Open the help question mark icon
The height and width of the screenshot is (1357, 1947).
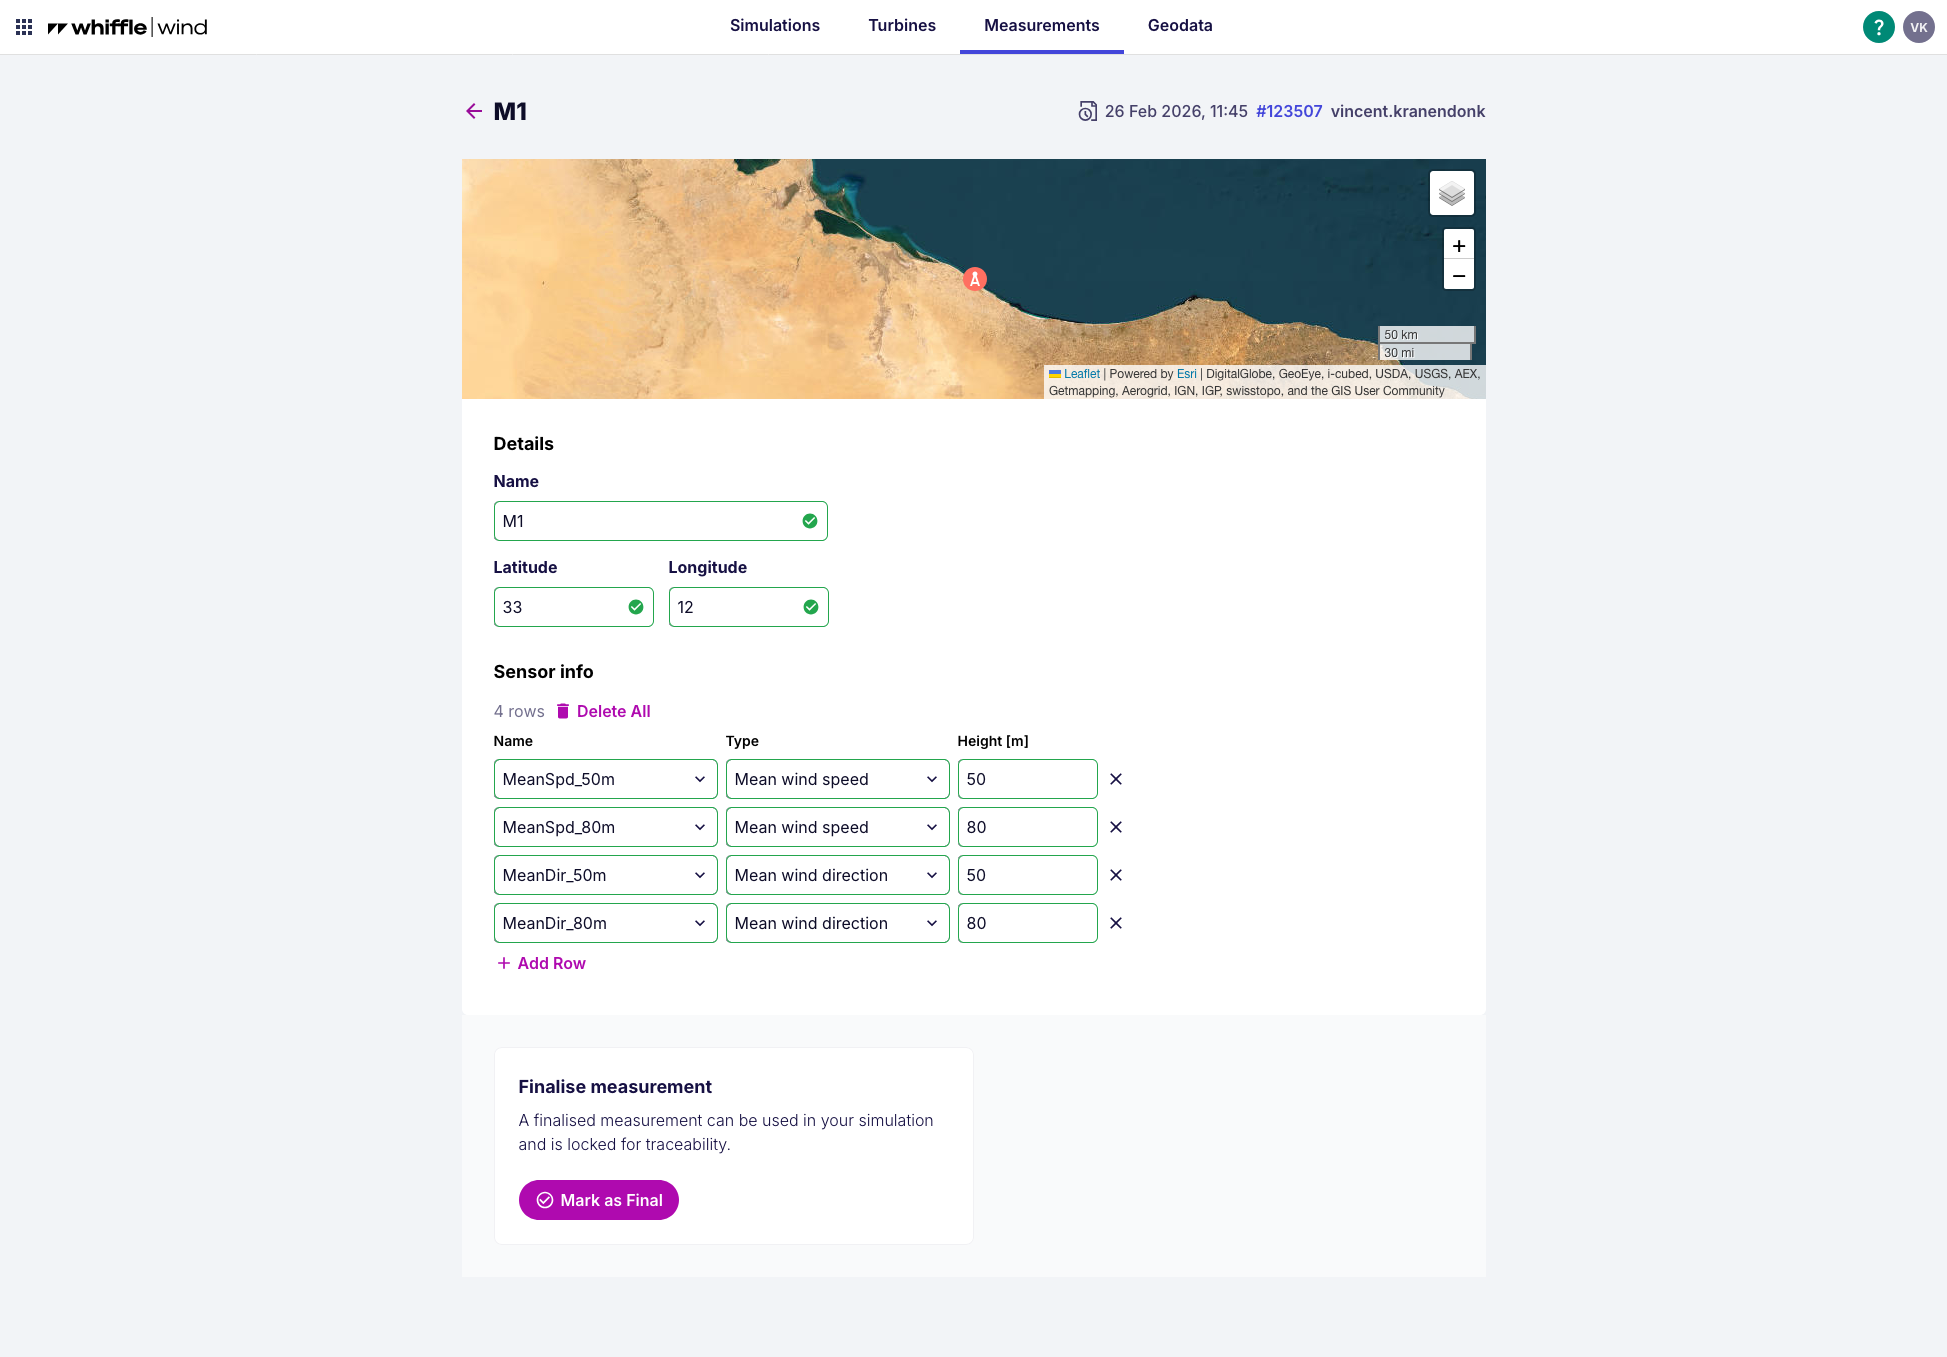[1878, 27]
